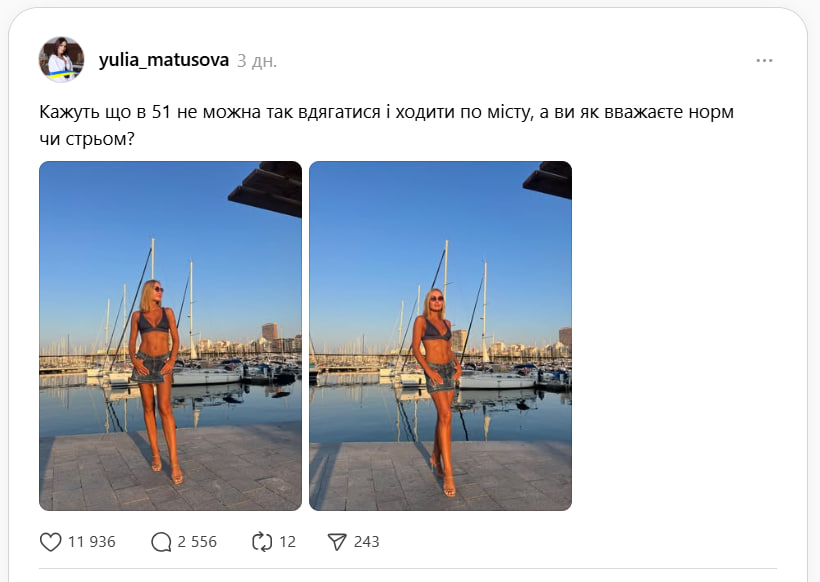Click the yulia_matusova username link
The image size is (820, 582).
pyautogui.click(x=164, y=61)
